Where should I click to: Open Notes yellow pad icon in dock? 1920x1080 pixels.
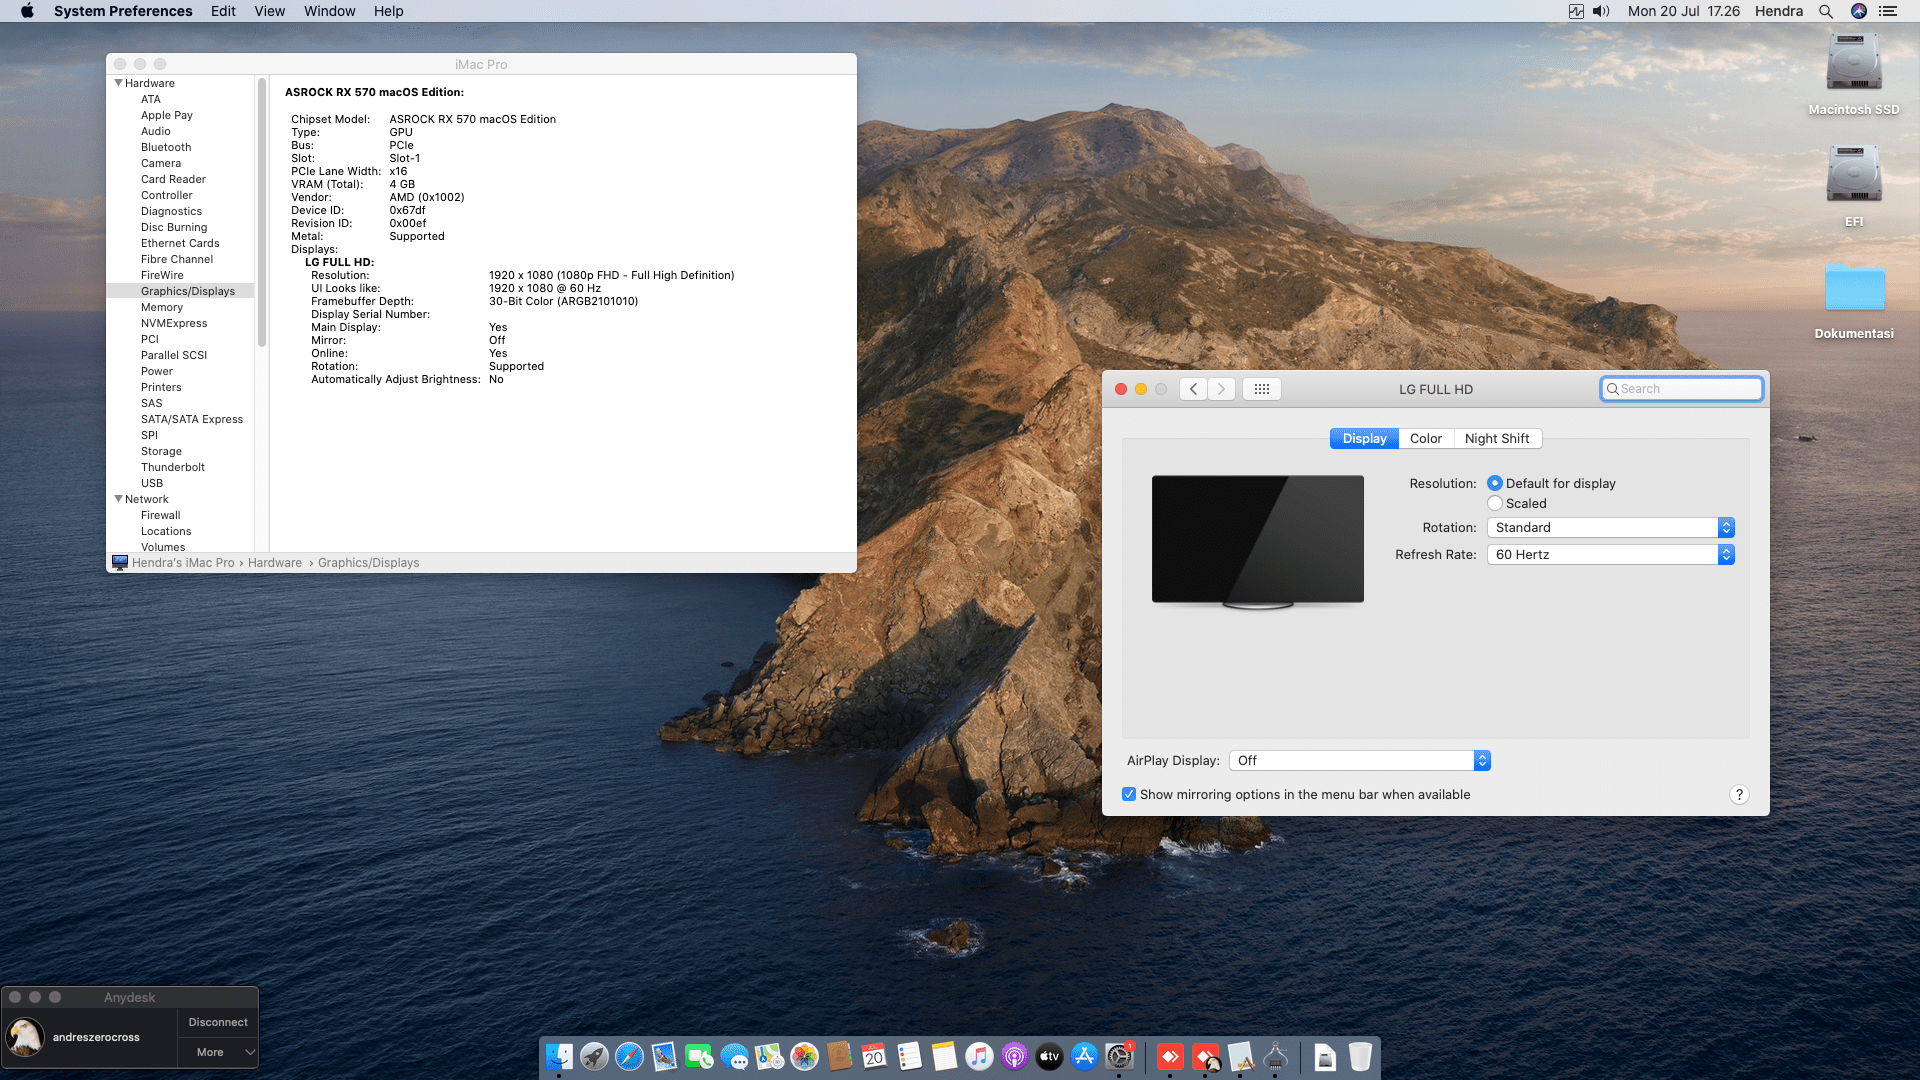(x=944, y=1056)
